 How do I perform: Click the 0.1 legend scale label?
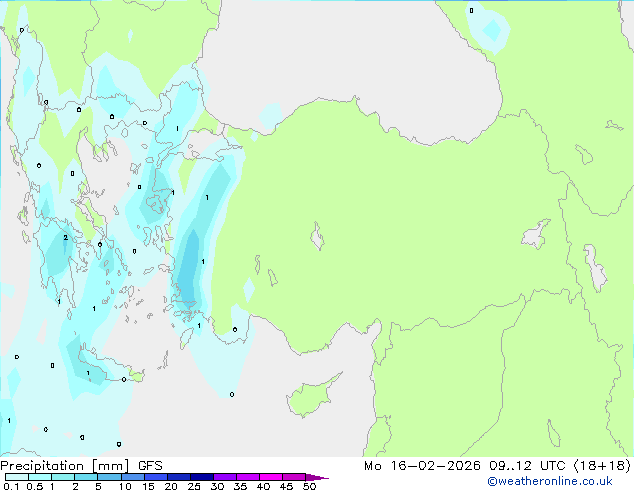(x=11, y=486)
